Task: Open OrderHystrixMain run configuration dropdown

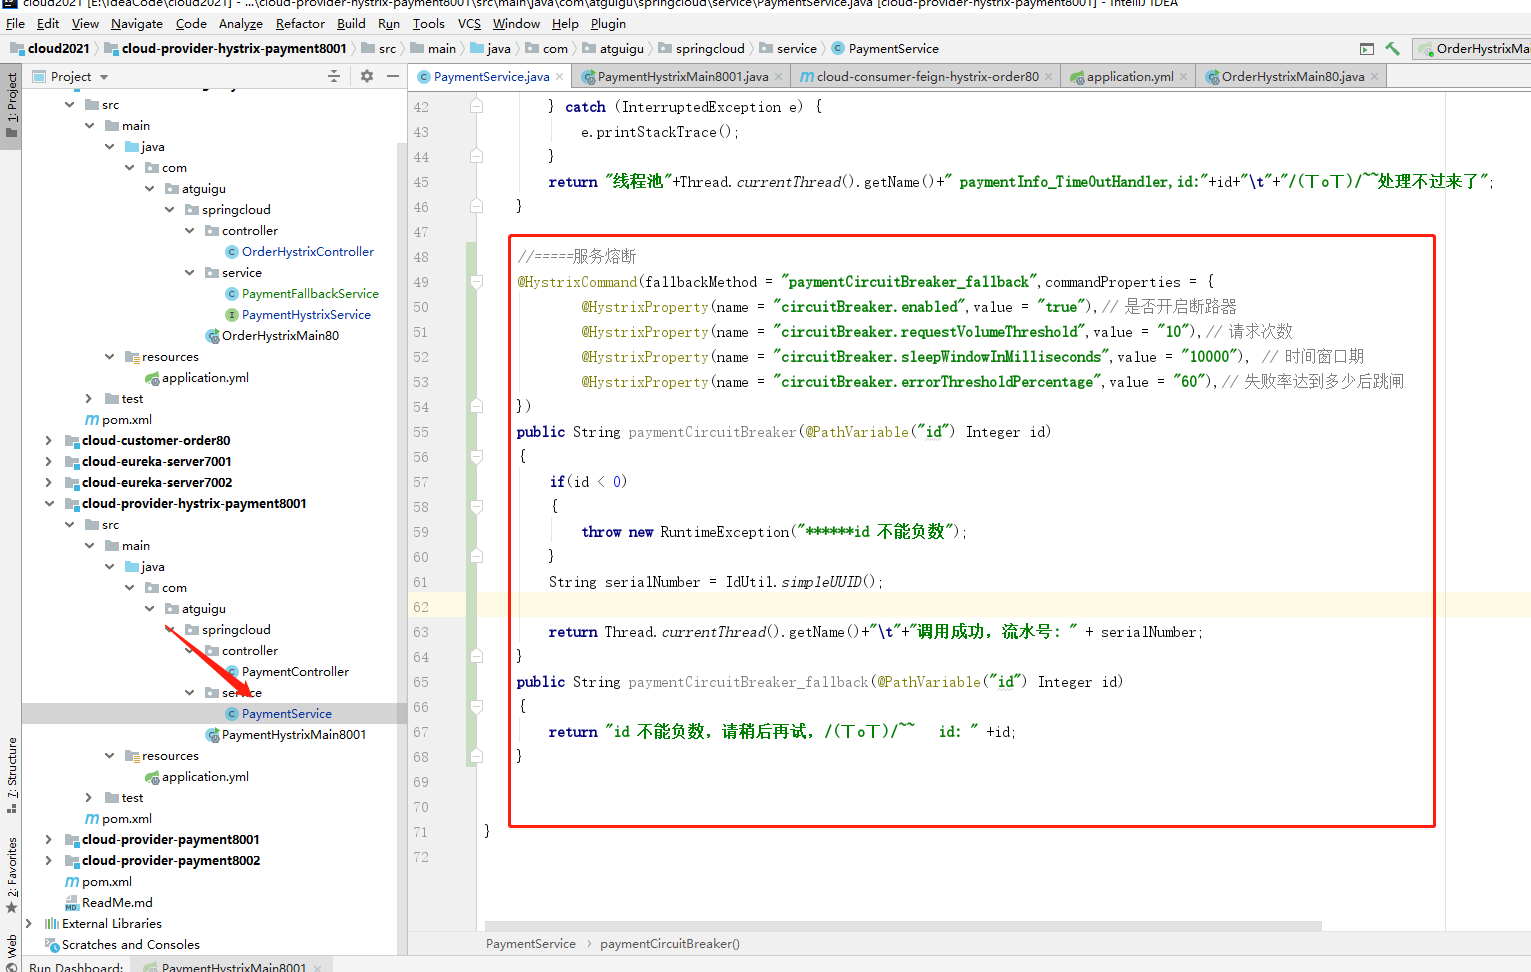Action: (x=1473, y=48)
